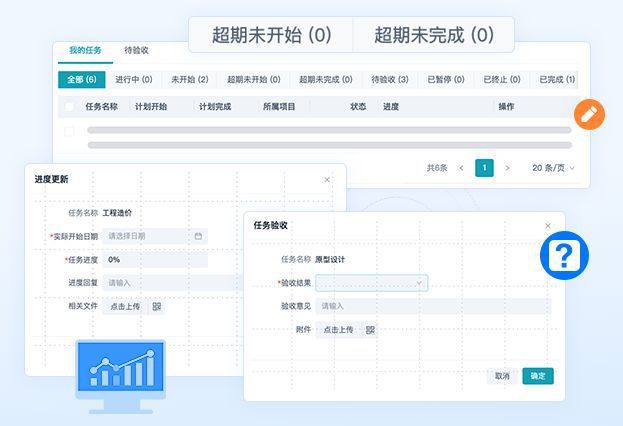Click the 验收意见 input field
The image size is (623, 426).
433,306
